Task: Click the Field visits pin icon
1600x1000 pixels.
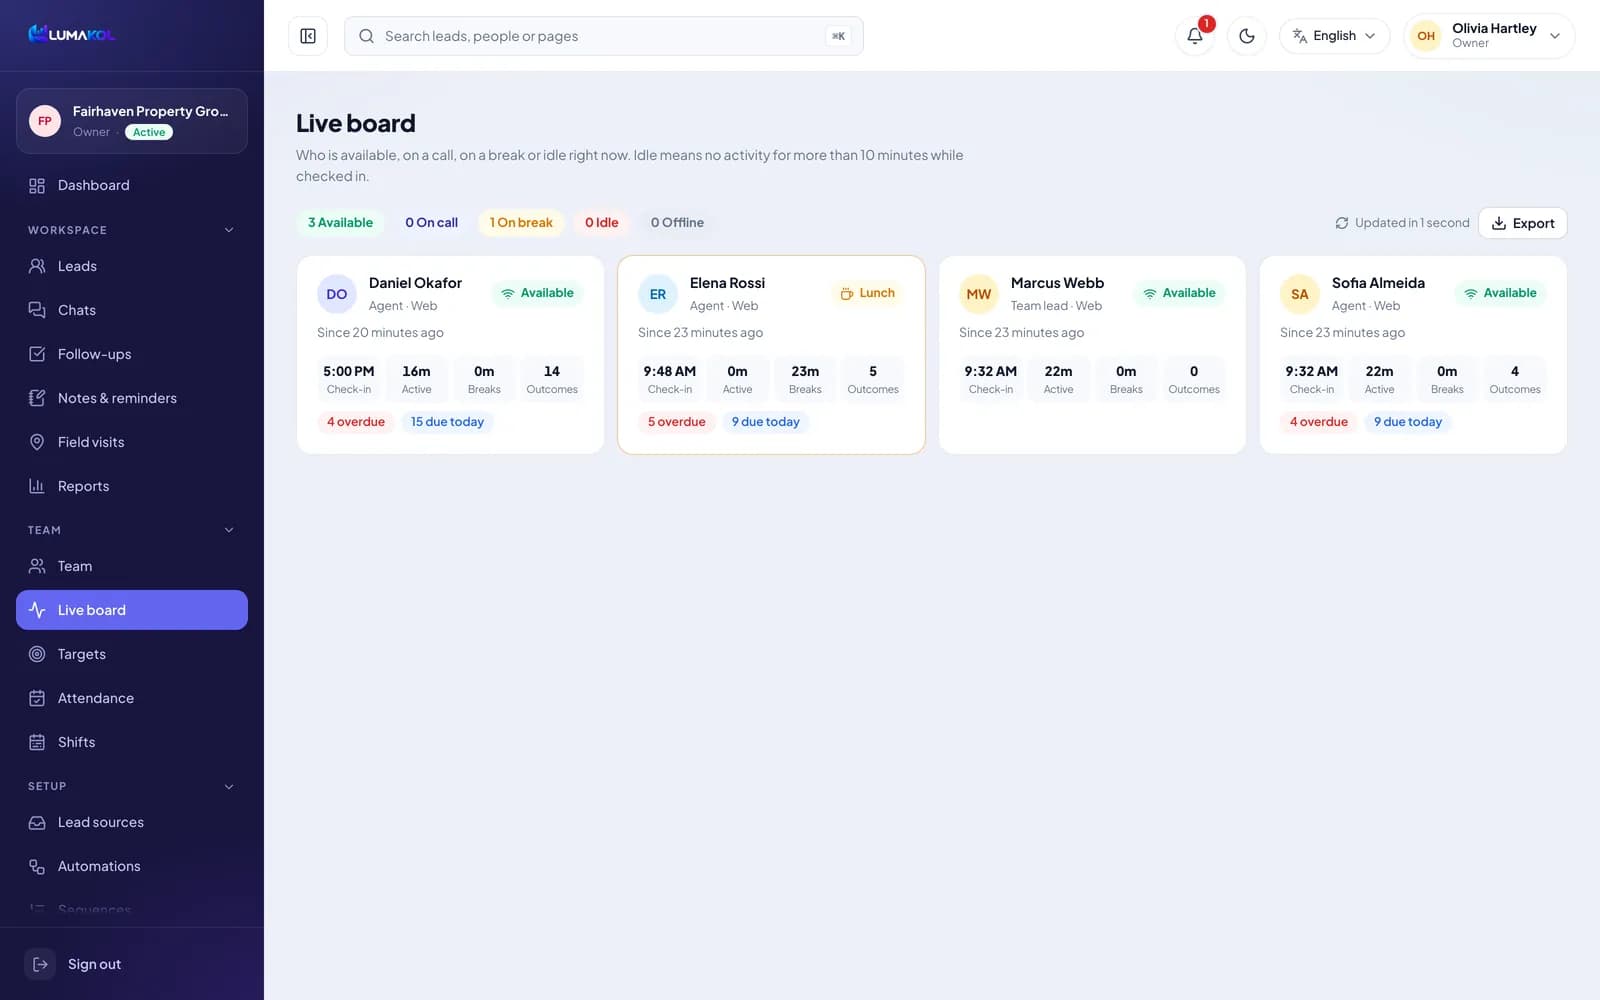Action: tap(37, 442)
